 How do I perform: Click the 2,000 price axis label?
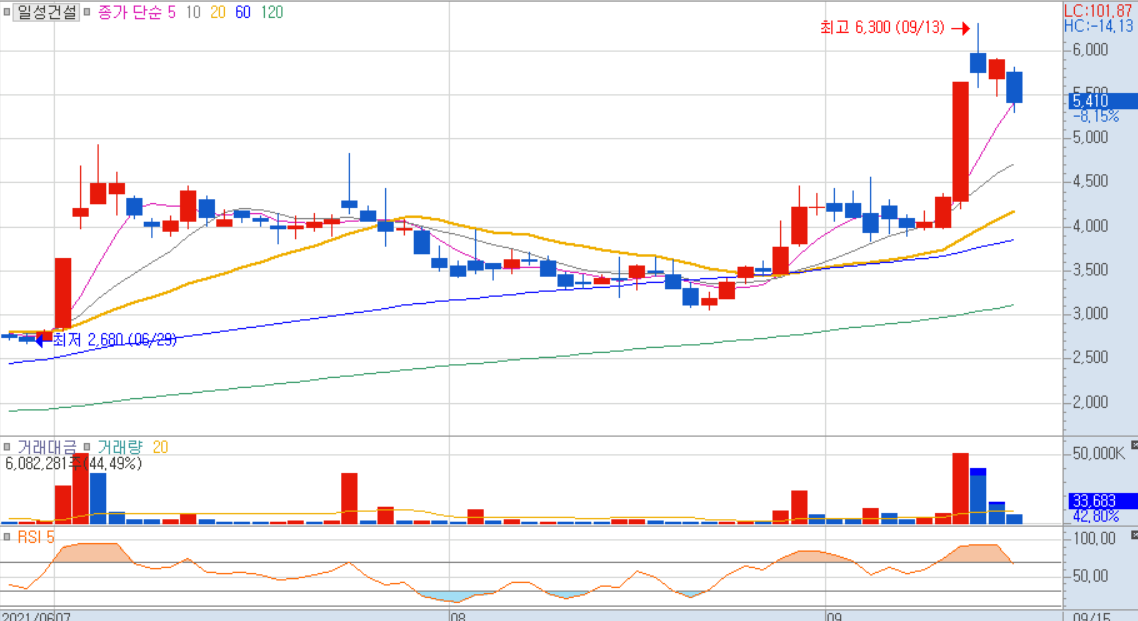pyautogui.click(x=1090, y=402)
